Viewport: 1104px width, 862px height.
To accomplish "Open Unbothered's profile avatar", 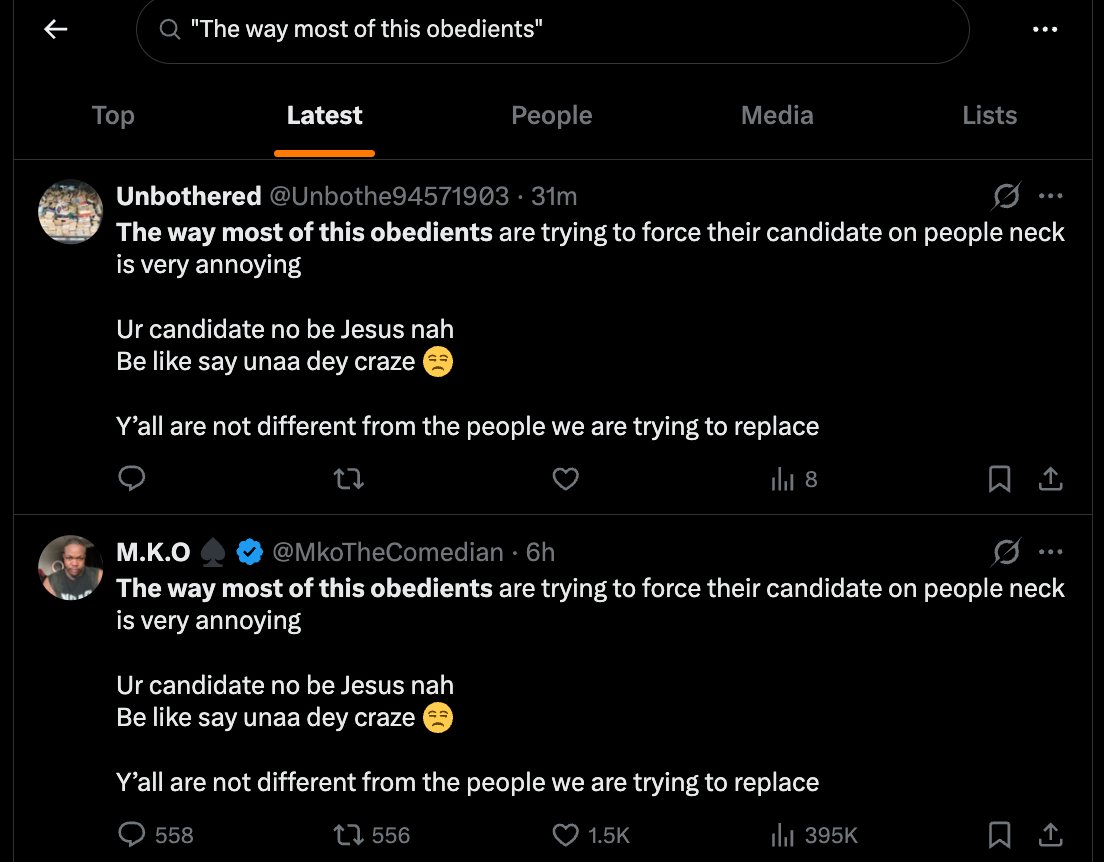I will pyautogui.click(x=70, y=212).
